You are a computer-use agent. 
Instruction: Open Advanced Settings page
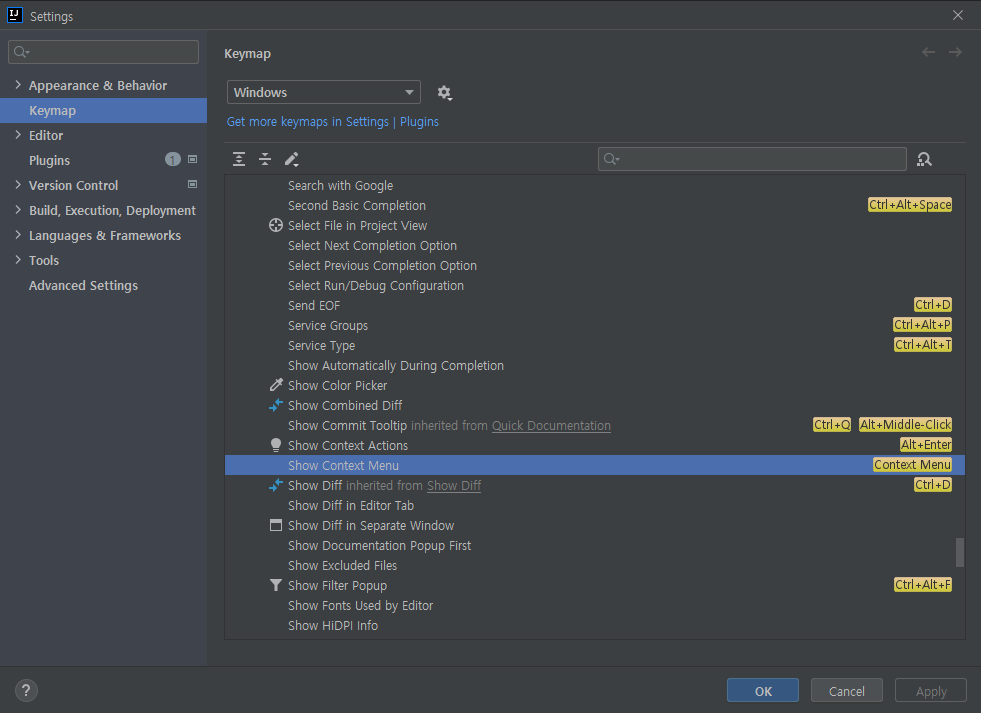click(83, 286)
